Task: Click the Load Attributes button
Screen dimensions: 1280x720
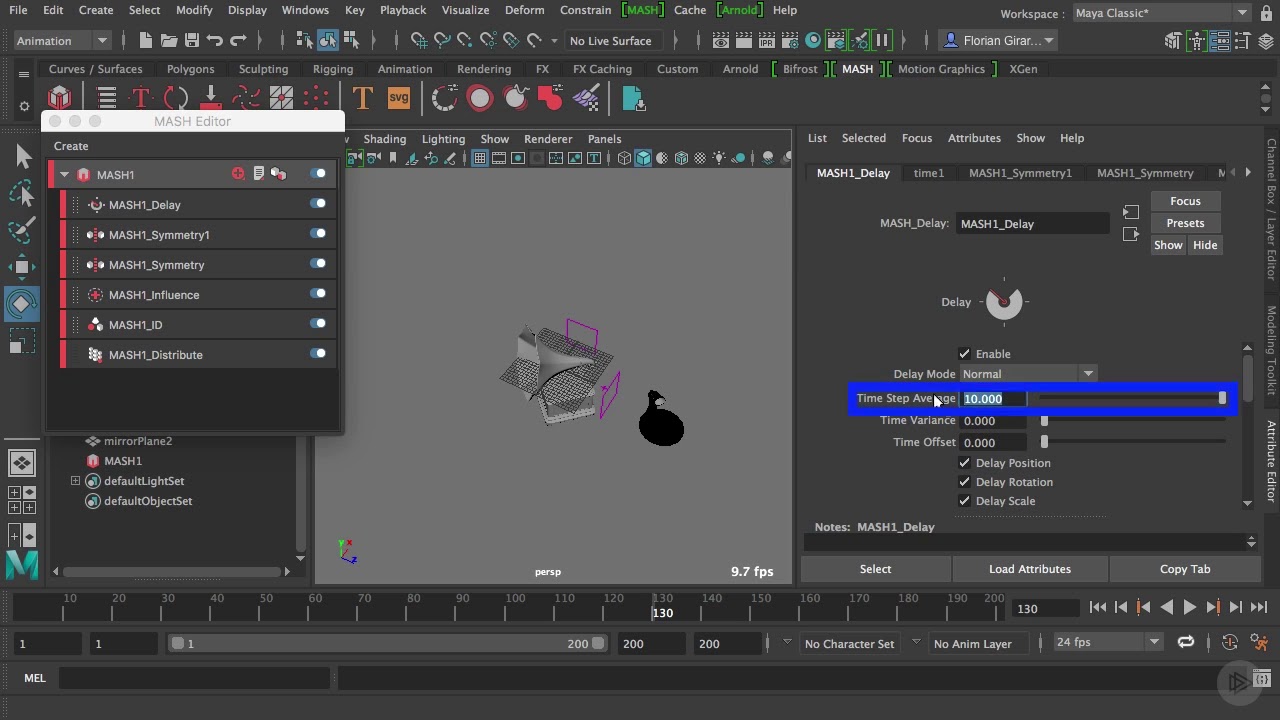Action: click(x=1030, y=569)
